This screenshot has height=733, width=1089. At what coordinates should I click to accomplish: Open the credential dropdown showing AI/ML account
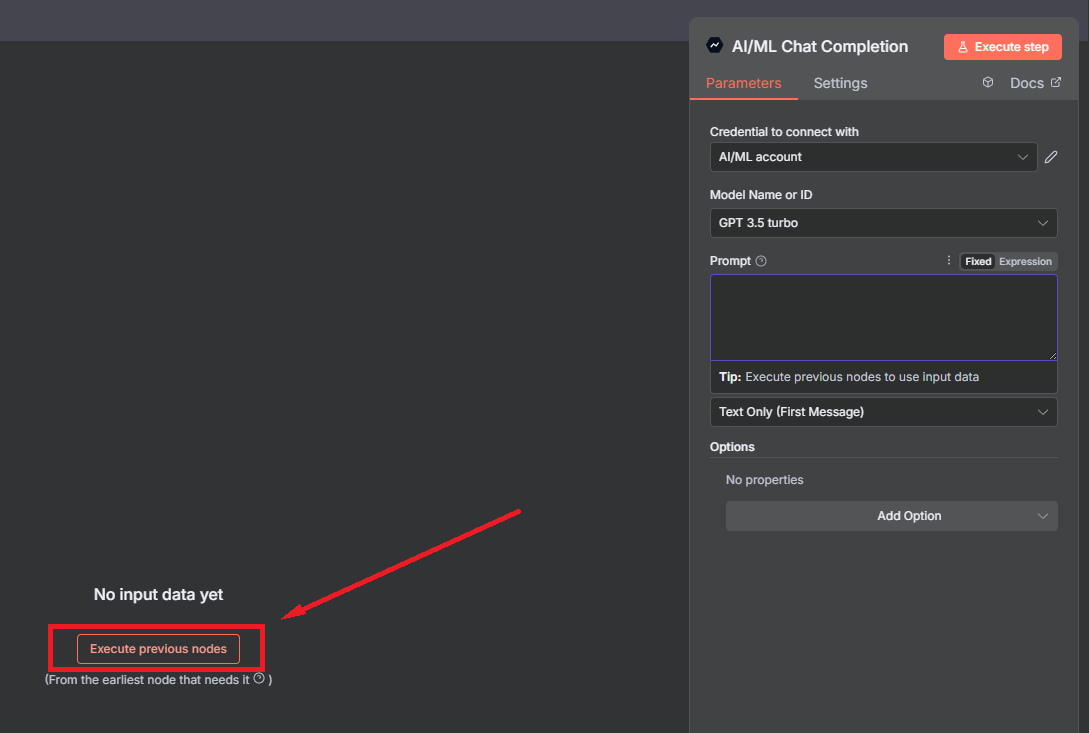[873, 157]
